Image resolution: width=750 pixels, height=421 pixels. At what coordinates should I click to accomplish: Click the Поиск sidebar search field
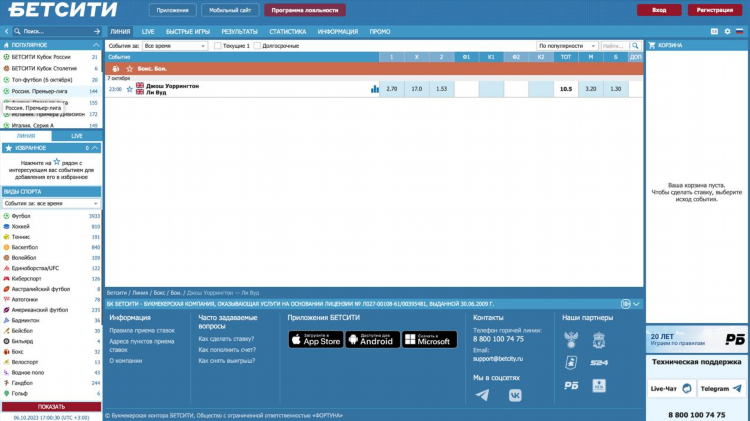(x=56, y=31)
